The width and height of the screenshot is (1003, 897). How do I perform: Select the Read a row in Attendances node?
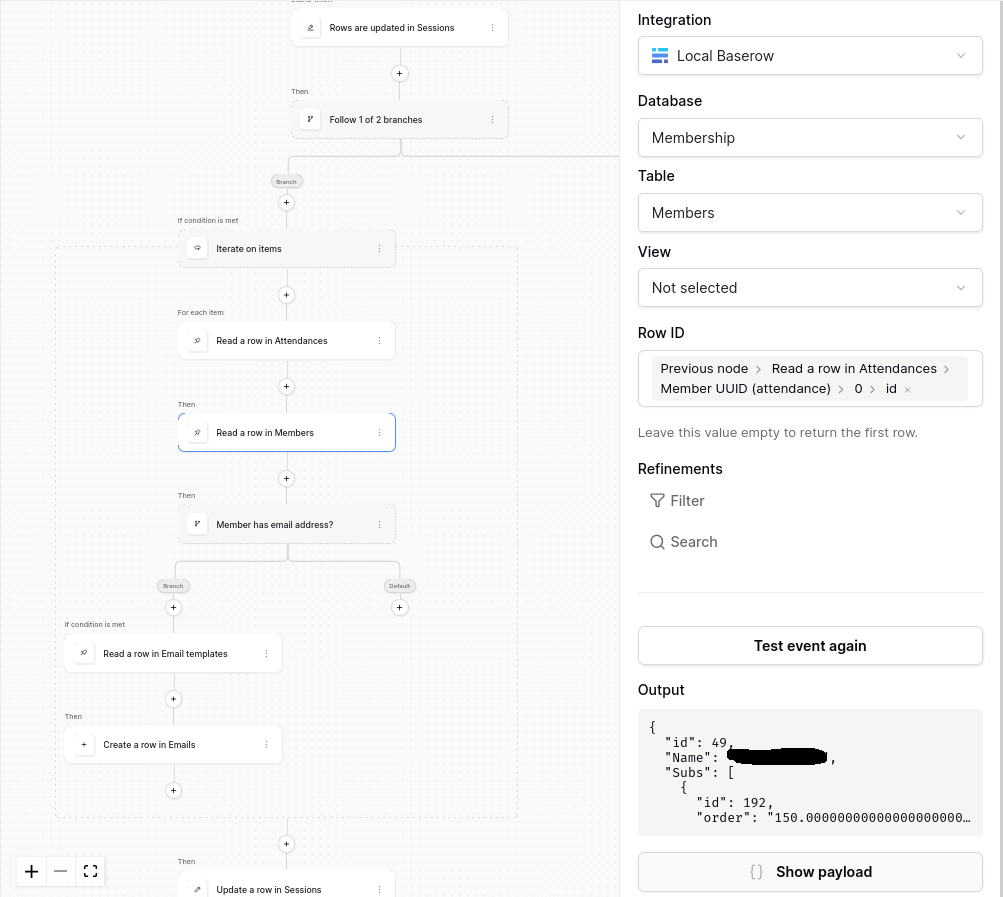[x=272, y=341]
